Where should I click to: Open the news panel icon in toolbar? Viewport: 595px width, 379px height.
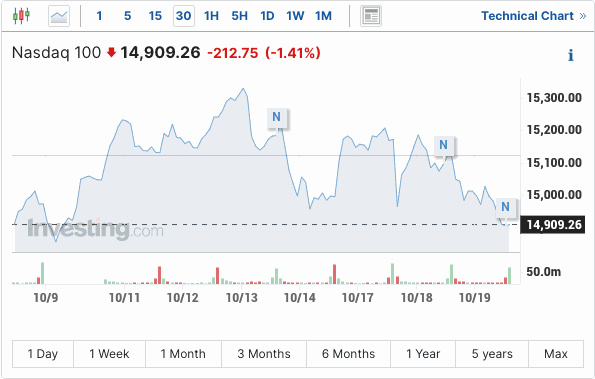(371, 16)
